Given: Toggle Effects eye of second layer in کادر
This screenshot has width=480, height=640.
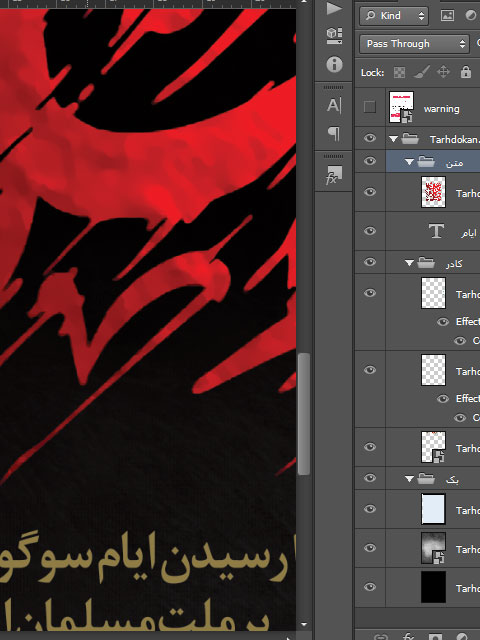Looking at the screenshot, I should click(443, 399).
